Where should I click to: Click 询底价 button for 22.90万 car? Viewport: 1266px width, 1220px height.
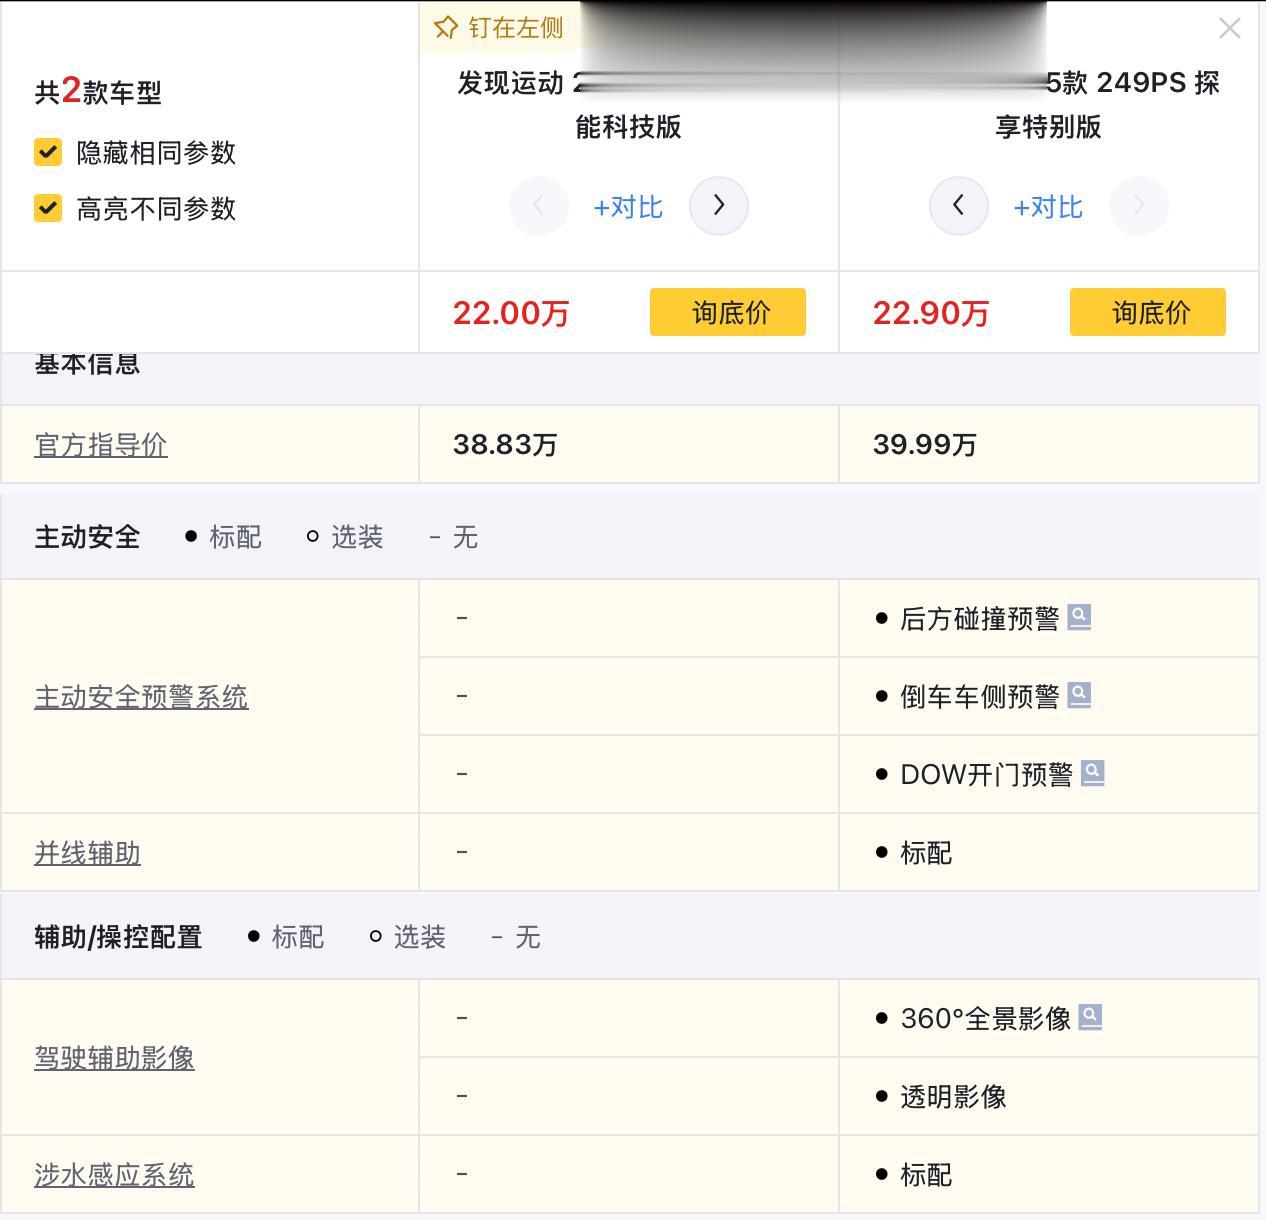click(1148, 313)
